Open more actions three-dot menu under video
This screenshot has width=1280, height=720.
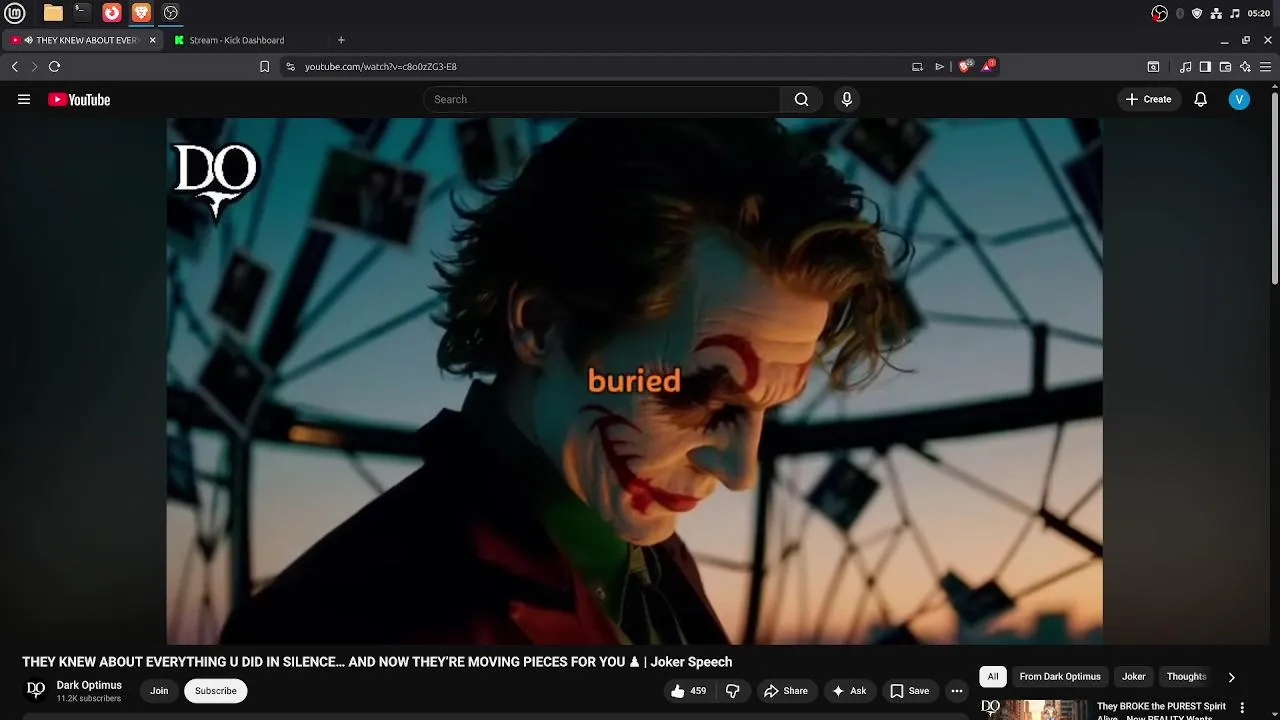click(957, 691)
